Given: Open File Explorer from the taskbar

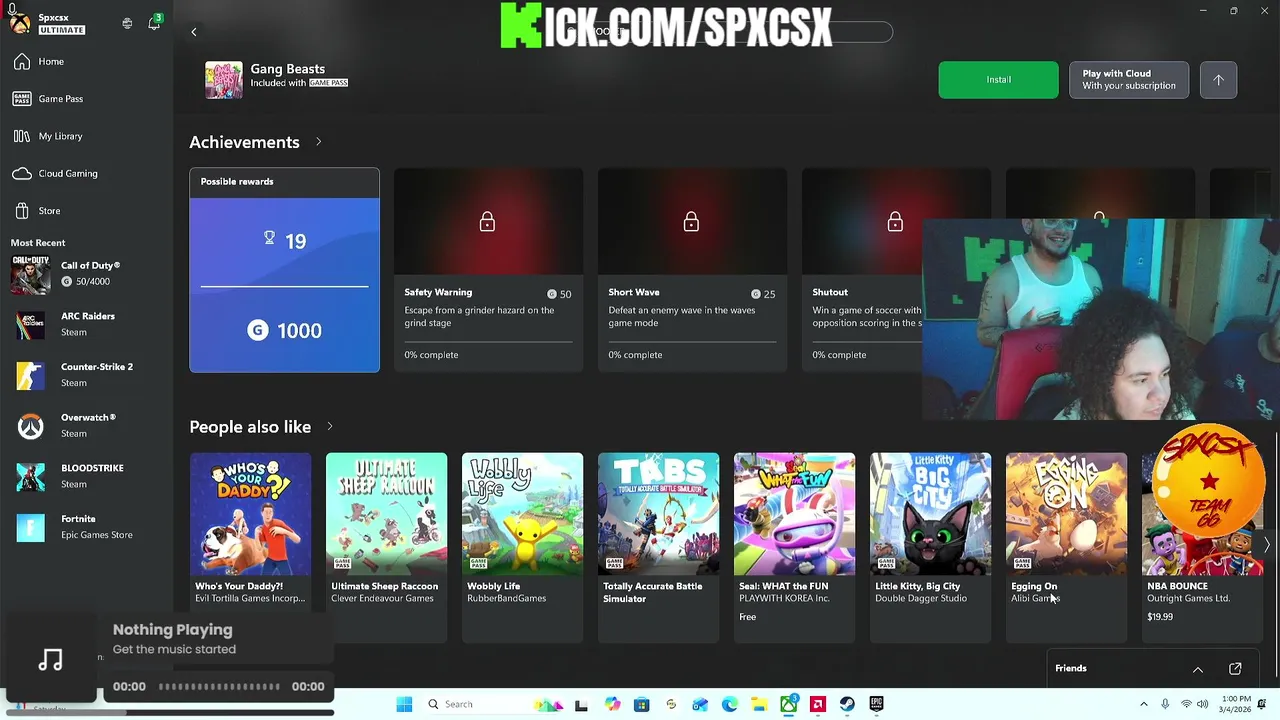Looking at the screenshot, I should pos(759,705).
